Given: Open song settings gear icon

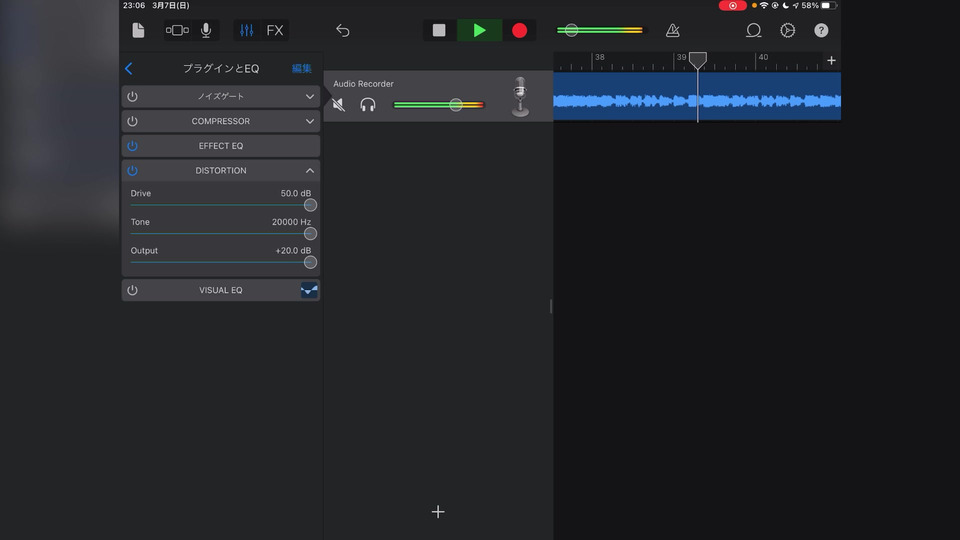Looking at the screenshot, I should coord(788,30).
